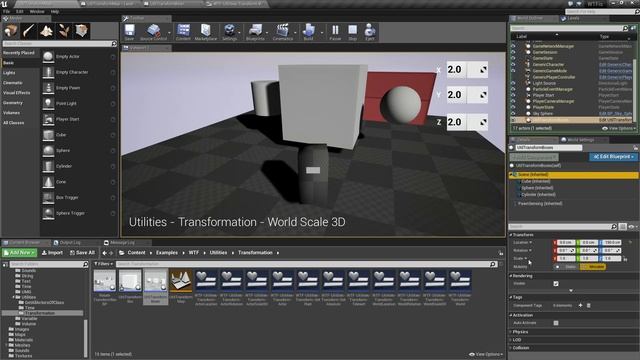Show advanced Rendering properties arrow
Image resolution: width=640 pixels, height=360 pixels.
tap(571, 290)
